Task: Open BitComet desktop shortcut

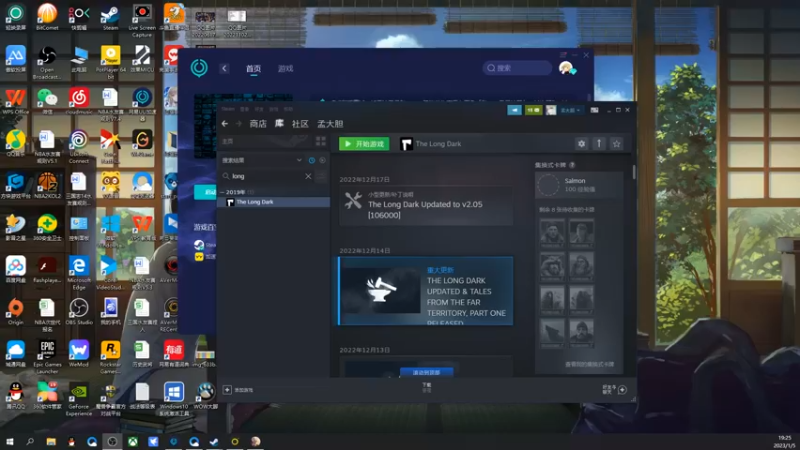Action: [x=47, y=17]
